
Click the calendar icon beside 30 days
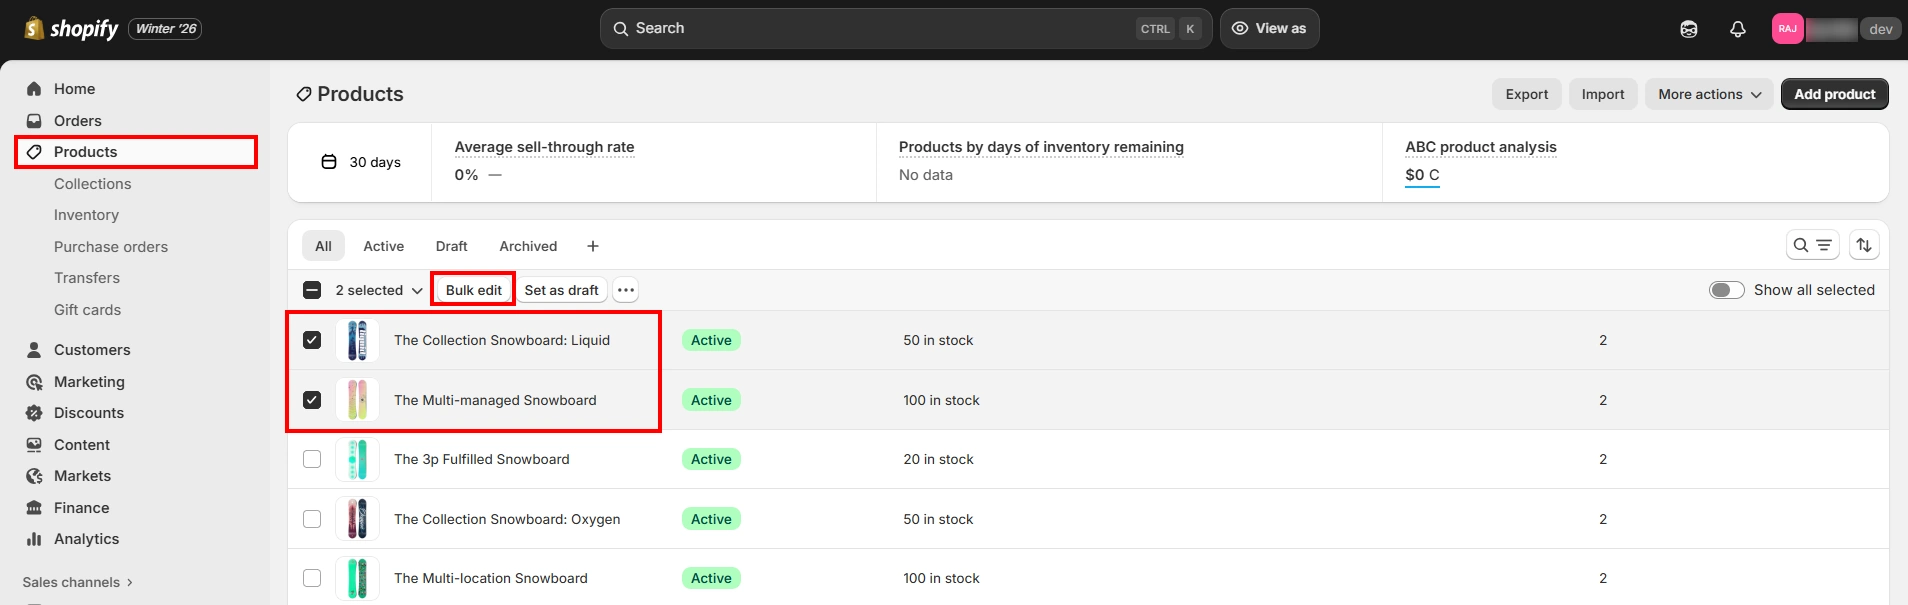(x=329, y=162)
